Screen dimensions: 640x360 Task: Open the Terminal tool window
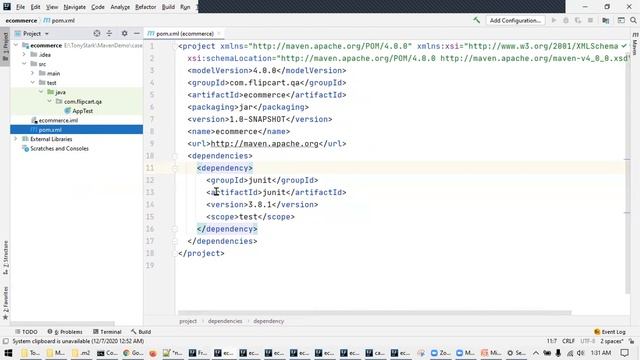pos(107,332)
